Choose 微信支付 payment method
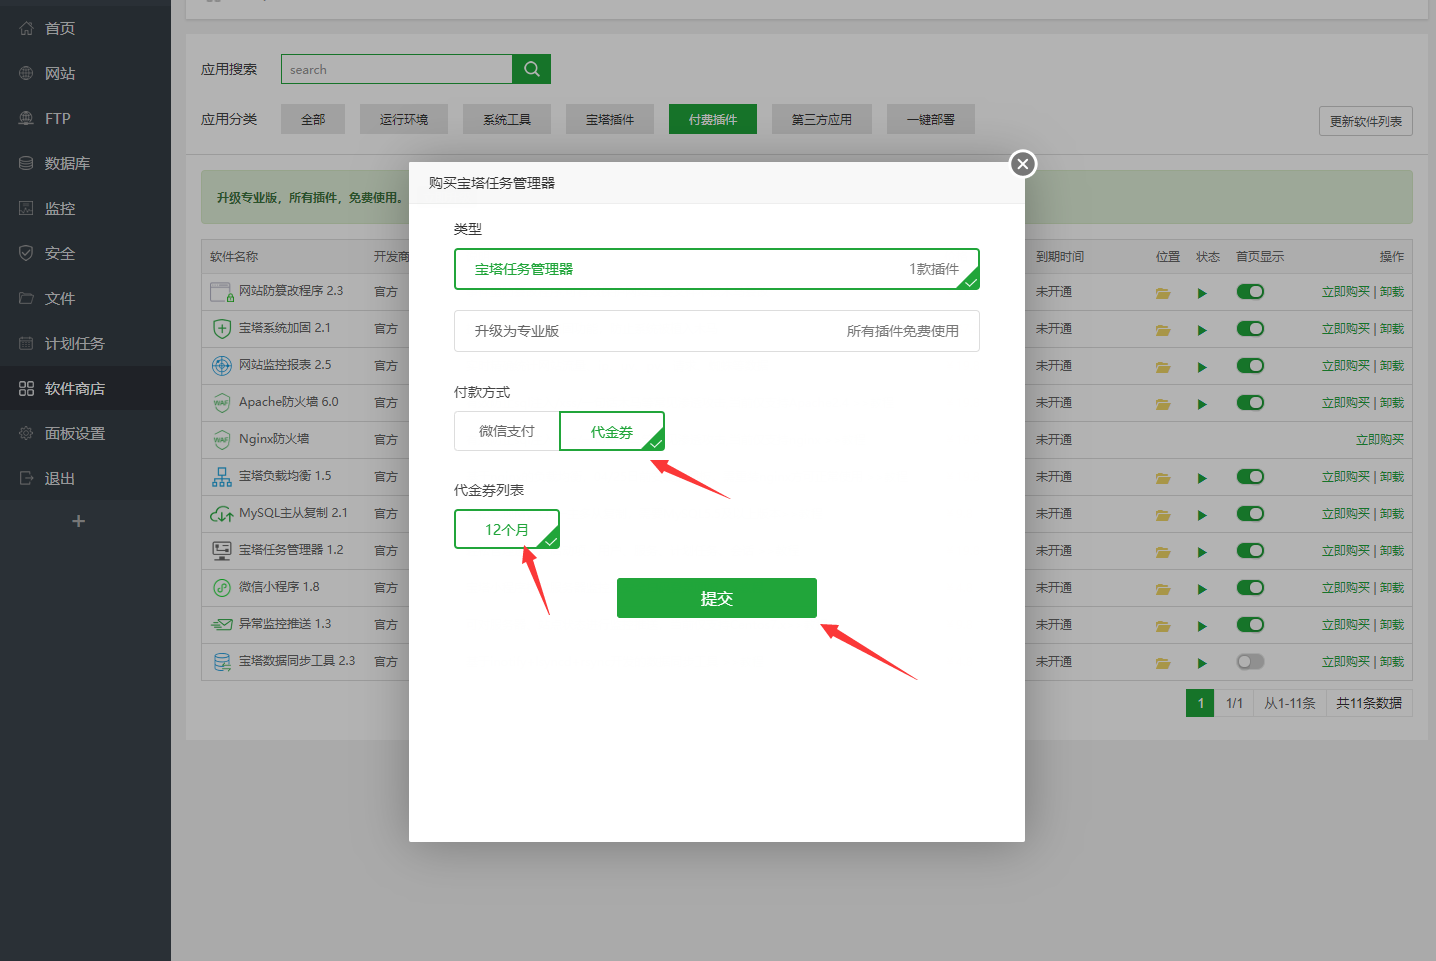The image size is (1436, 961). click(507, 431)
